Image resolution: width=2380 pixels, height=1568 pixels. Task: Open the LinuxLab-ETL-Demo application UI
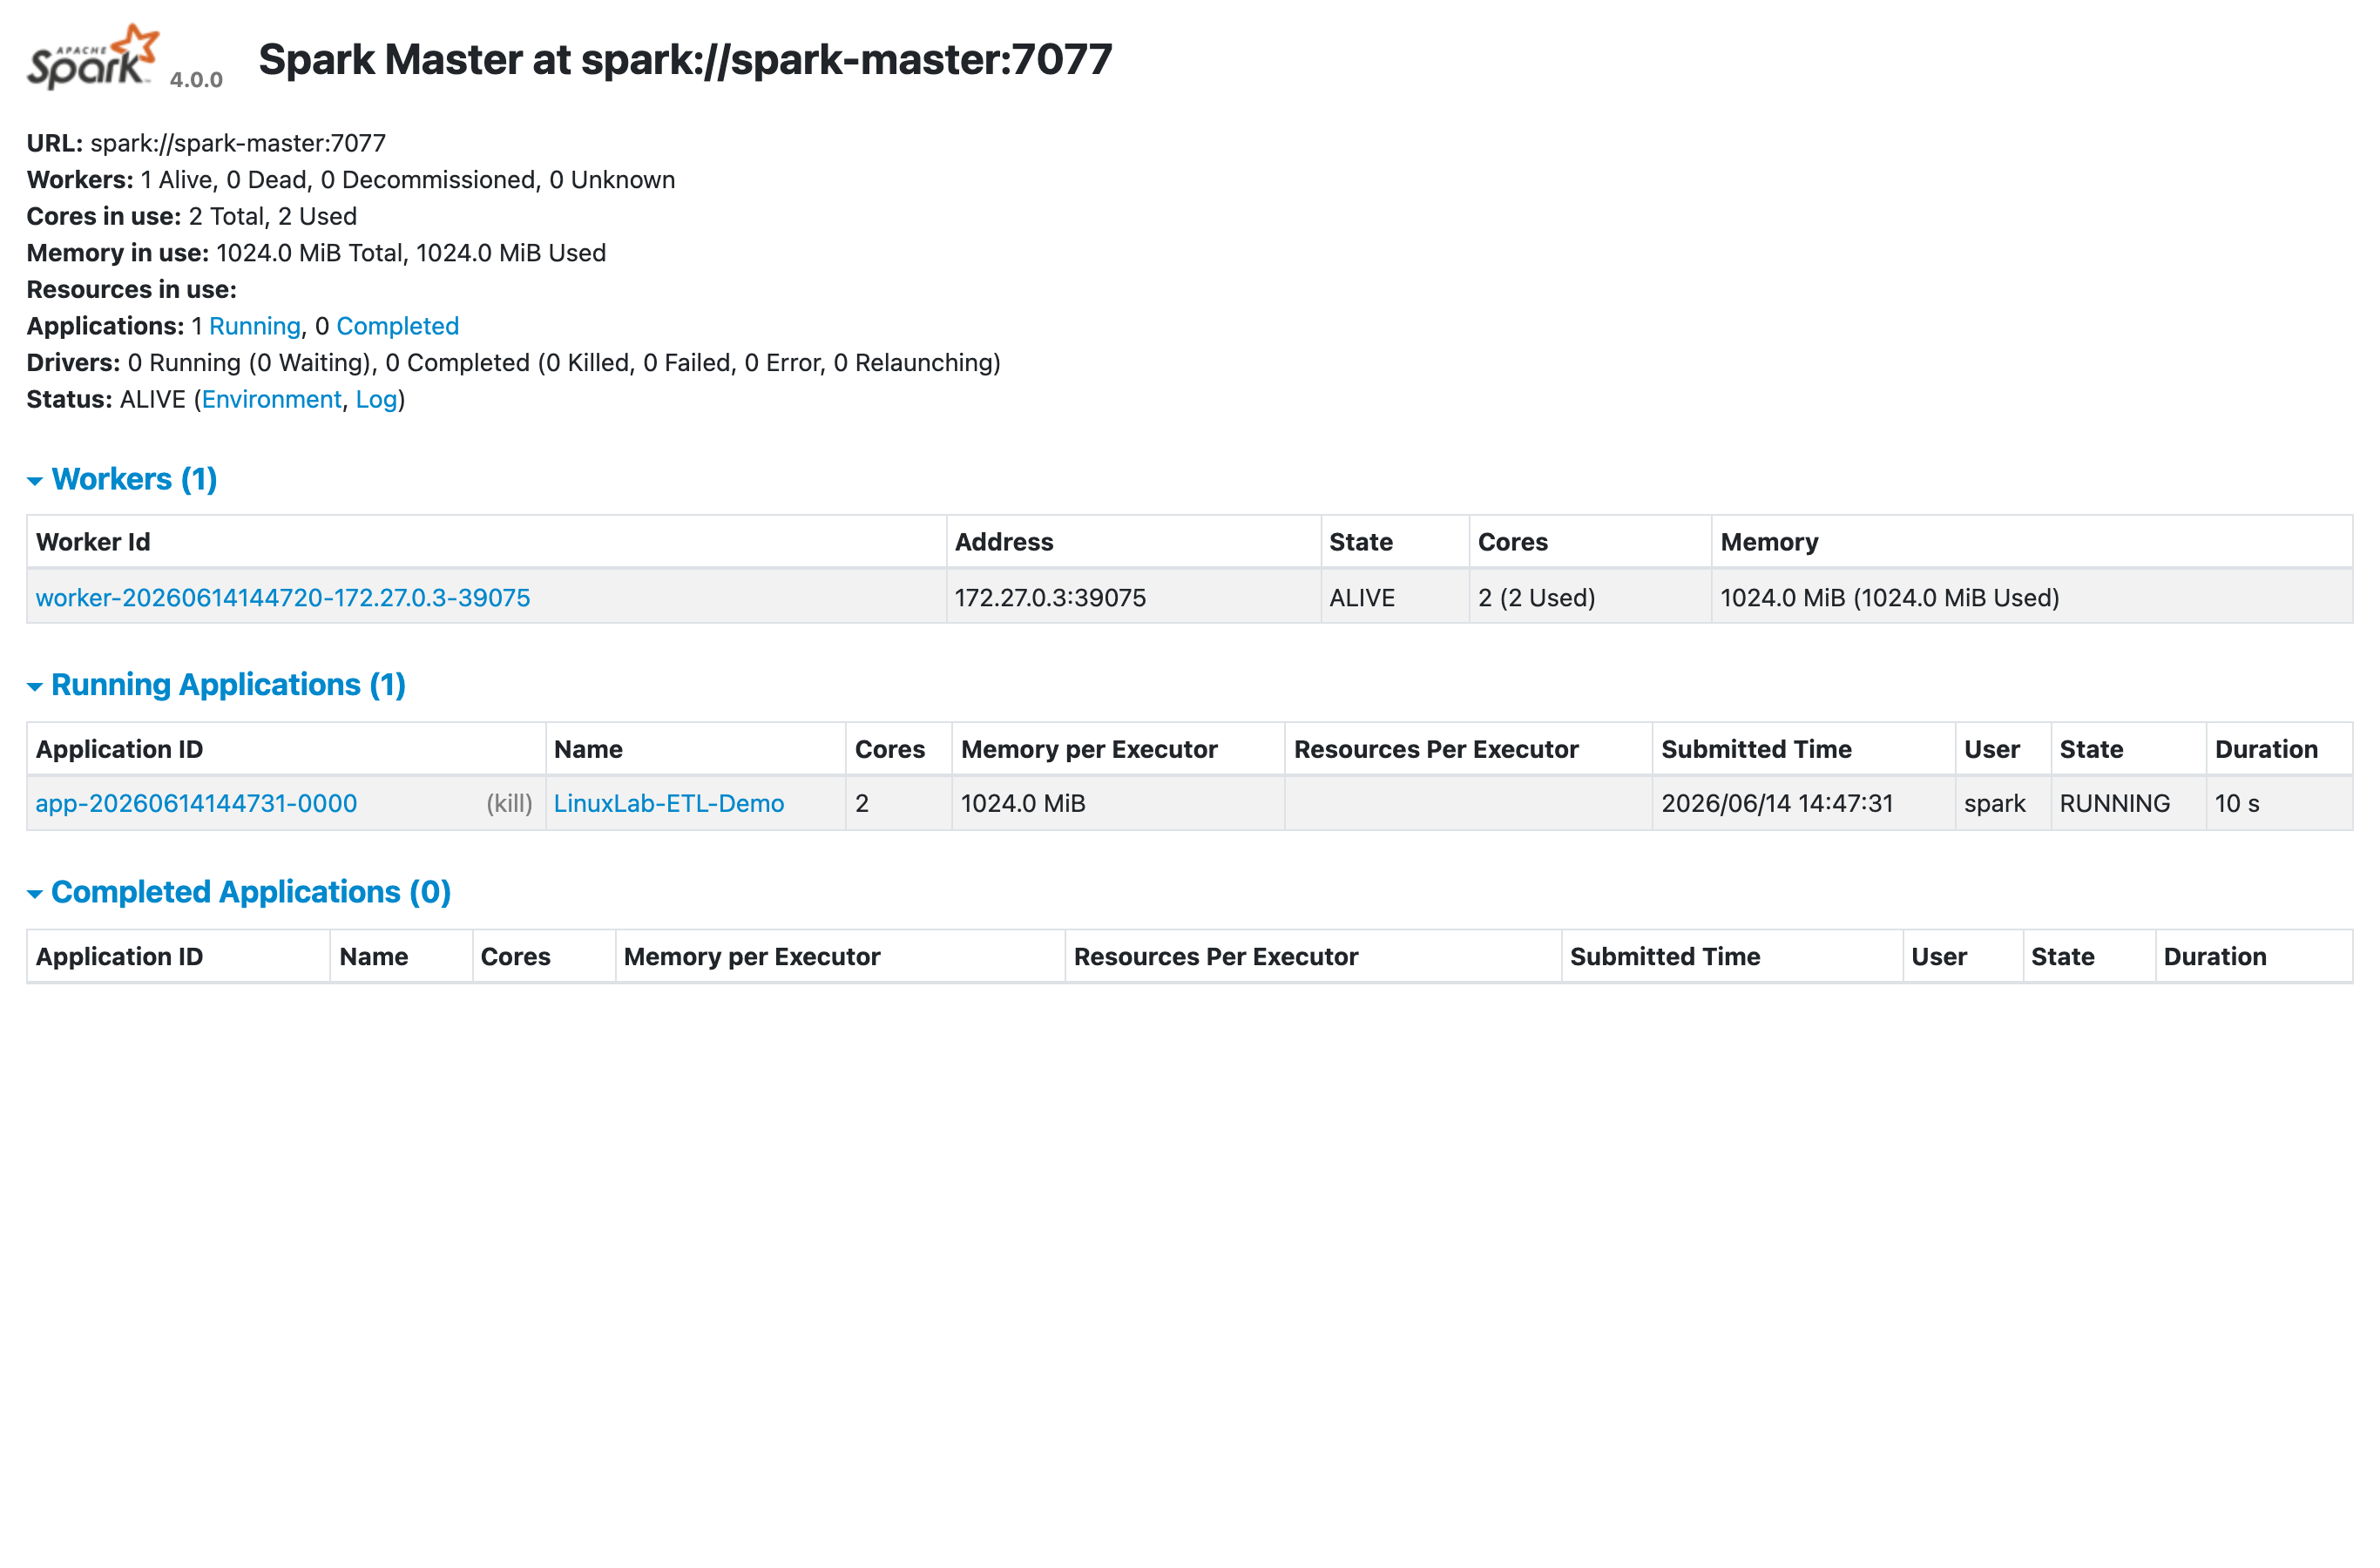(x=669, y=803)
